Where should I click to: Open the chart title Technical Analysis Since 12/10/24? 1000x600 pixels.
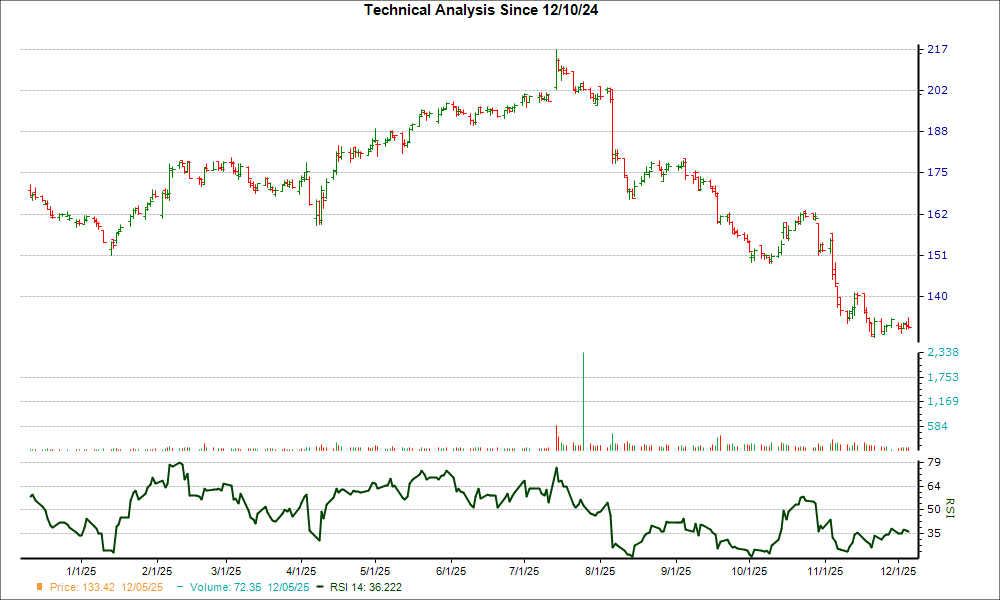(483, 10)
